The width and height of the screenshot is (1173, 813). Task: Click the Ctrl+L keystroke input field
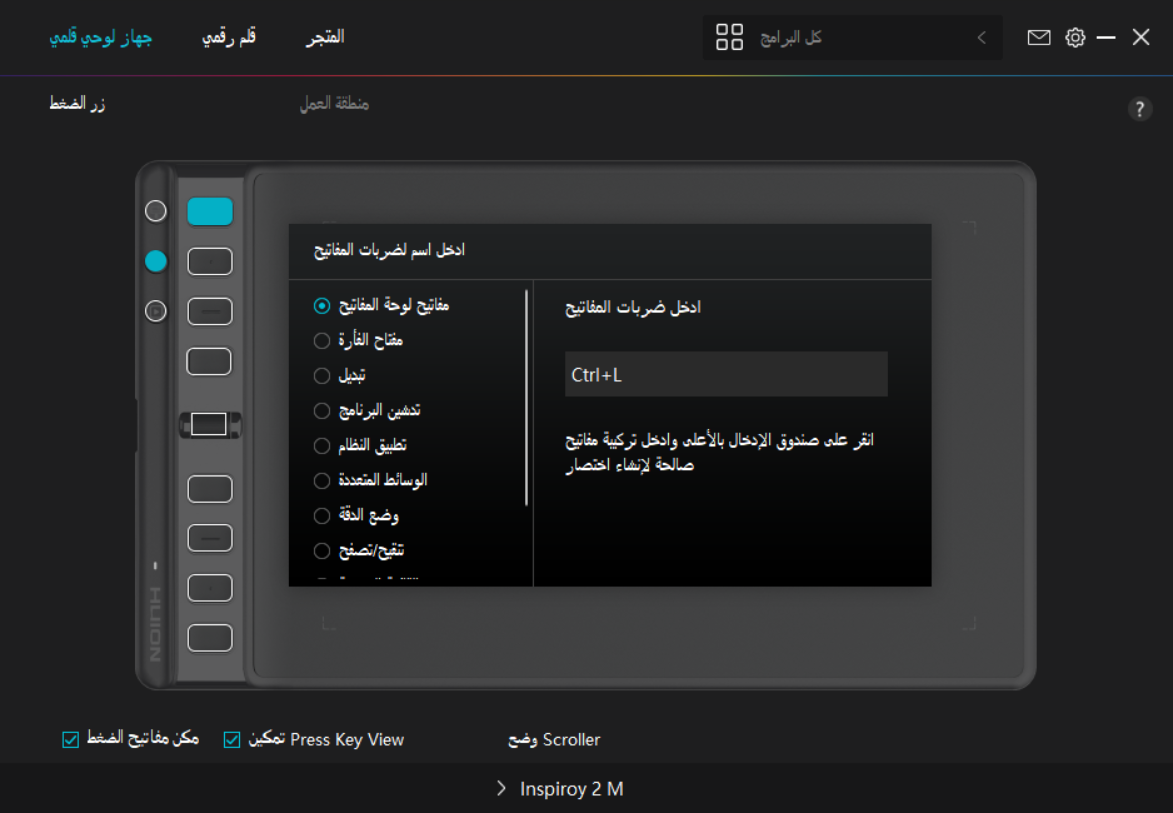click(x=726, y=375)
